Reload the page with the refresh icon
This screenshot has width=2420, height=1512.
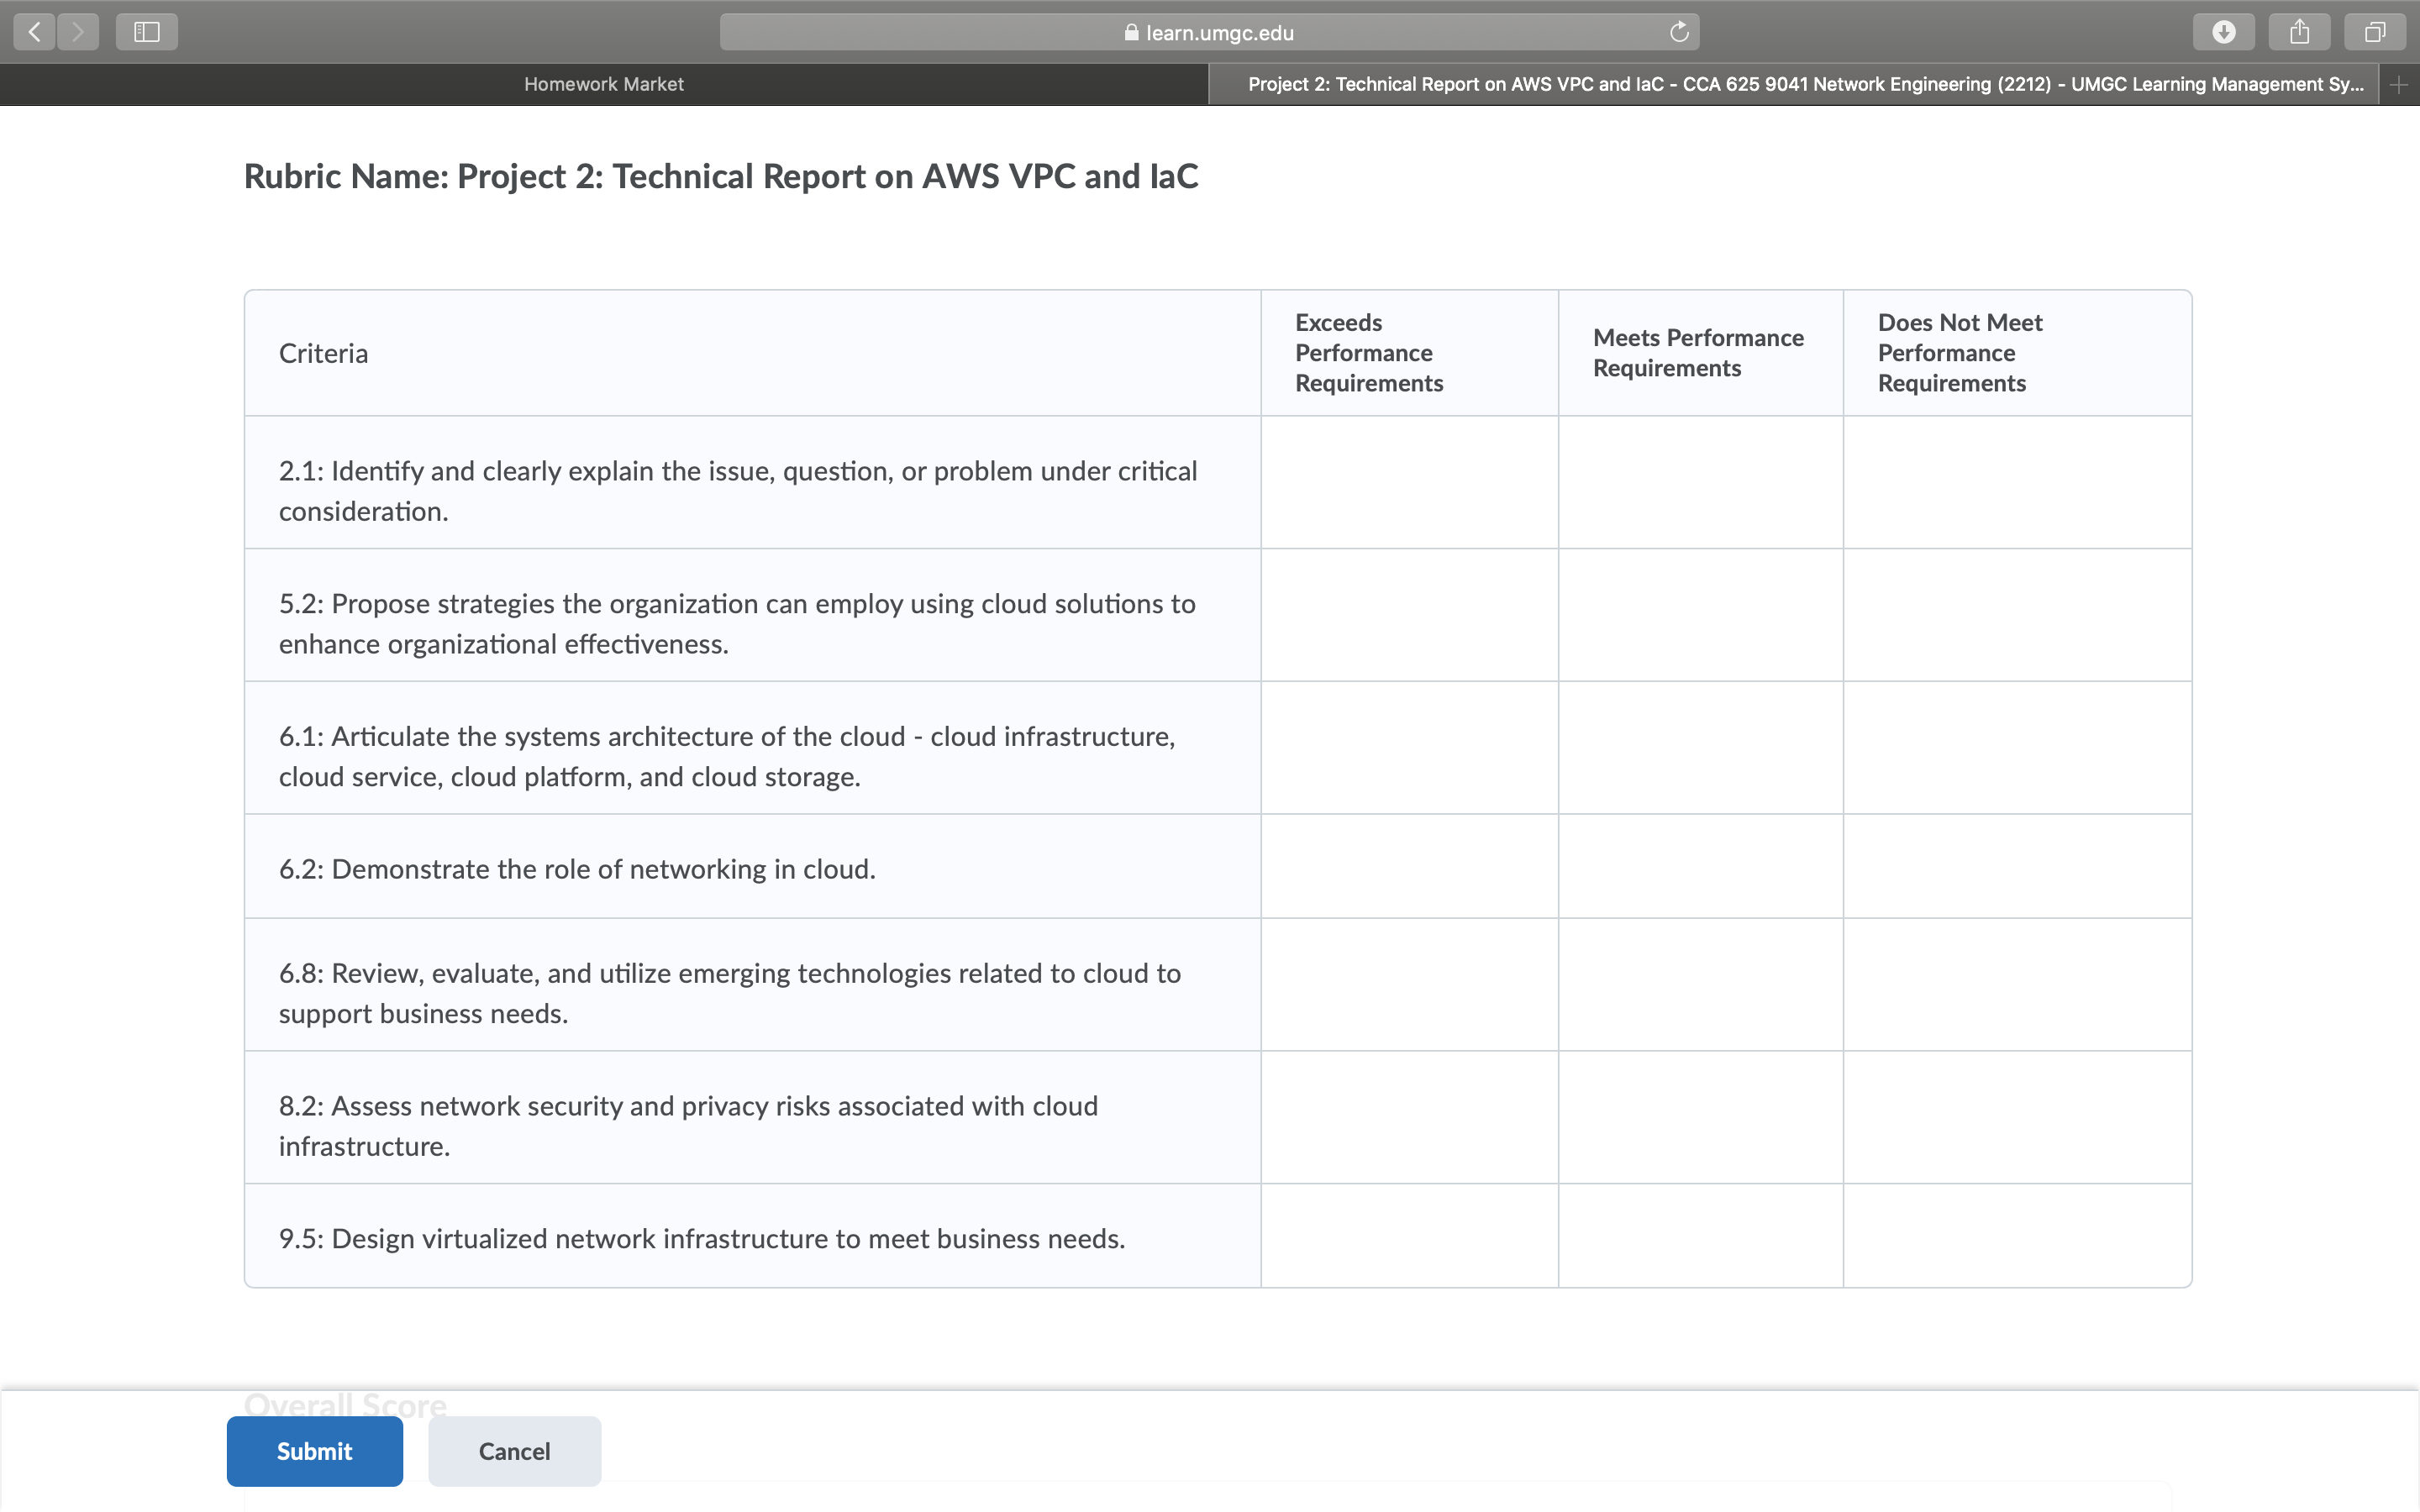pos(1679,32)
